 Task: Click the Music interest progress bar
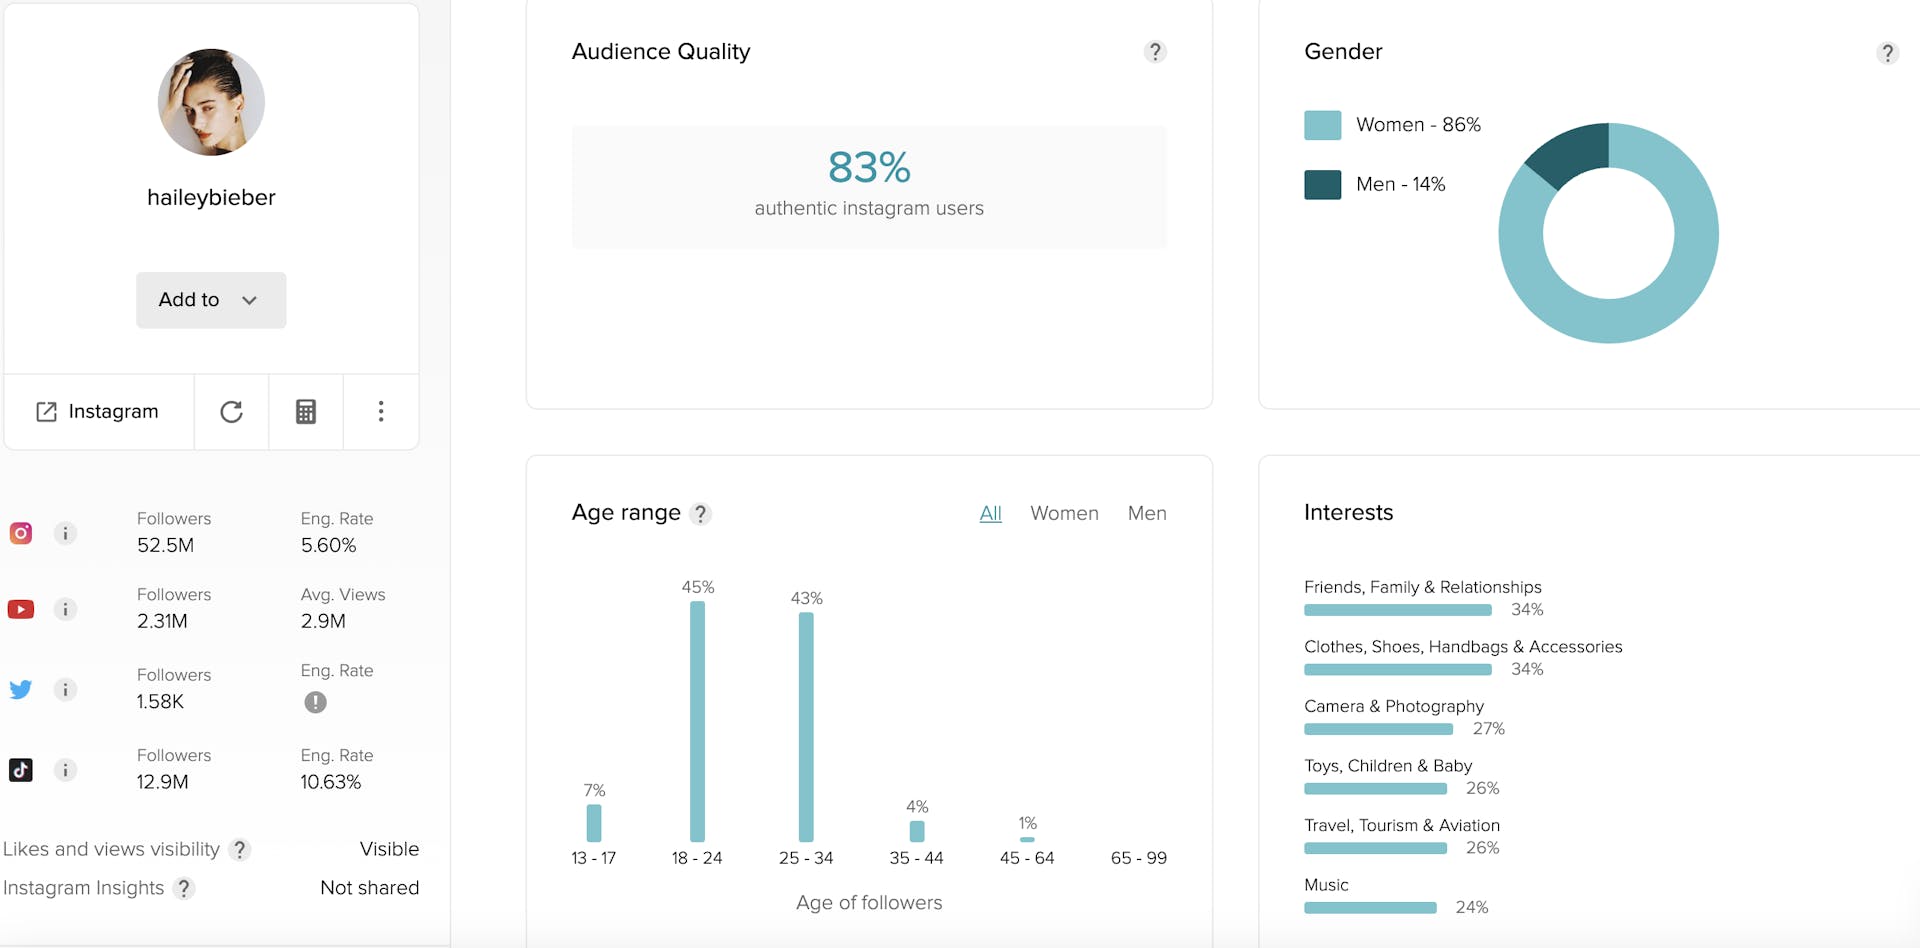click(1370, 908)
